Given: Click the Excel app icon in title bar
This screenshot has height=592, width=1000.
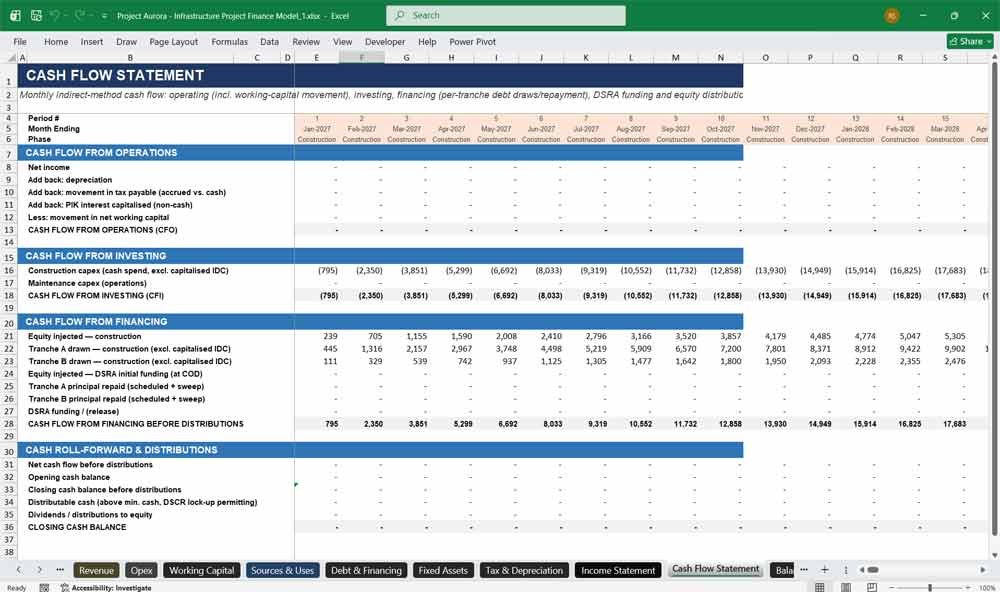Looking at the screenshot, I should (15, 15).
